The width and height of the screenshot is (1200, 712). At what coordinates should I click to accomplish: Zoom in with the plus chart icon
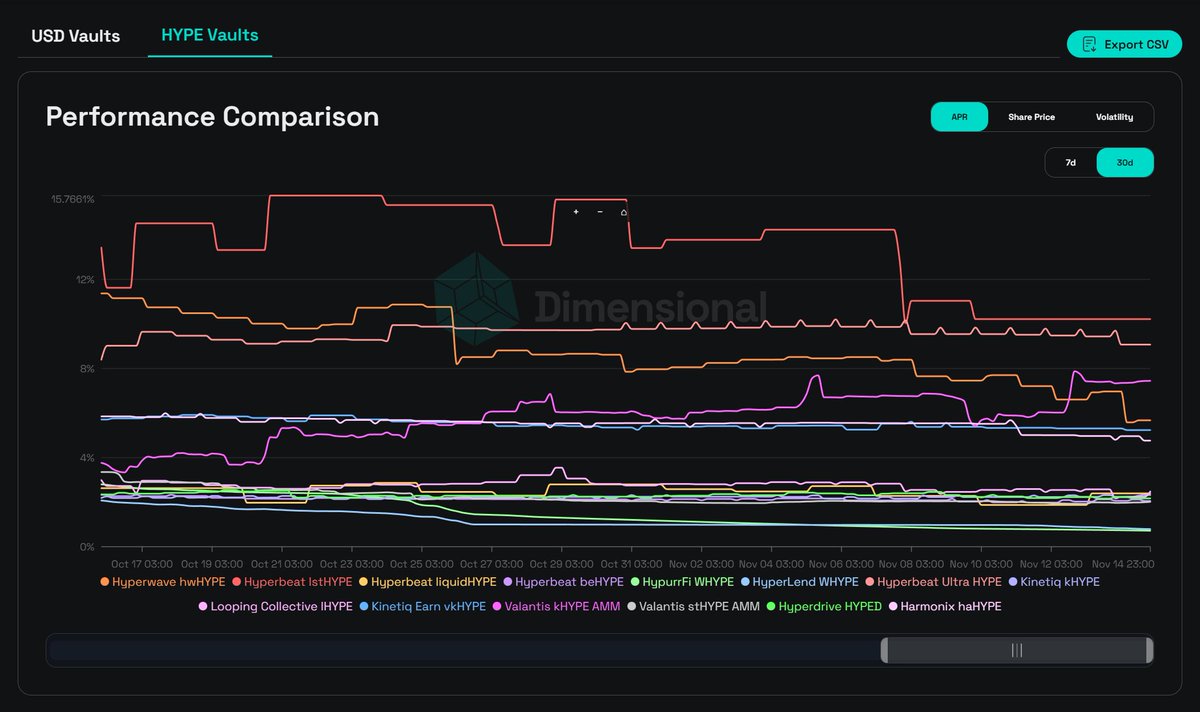576,212
